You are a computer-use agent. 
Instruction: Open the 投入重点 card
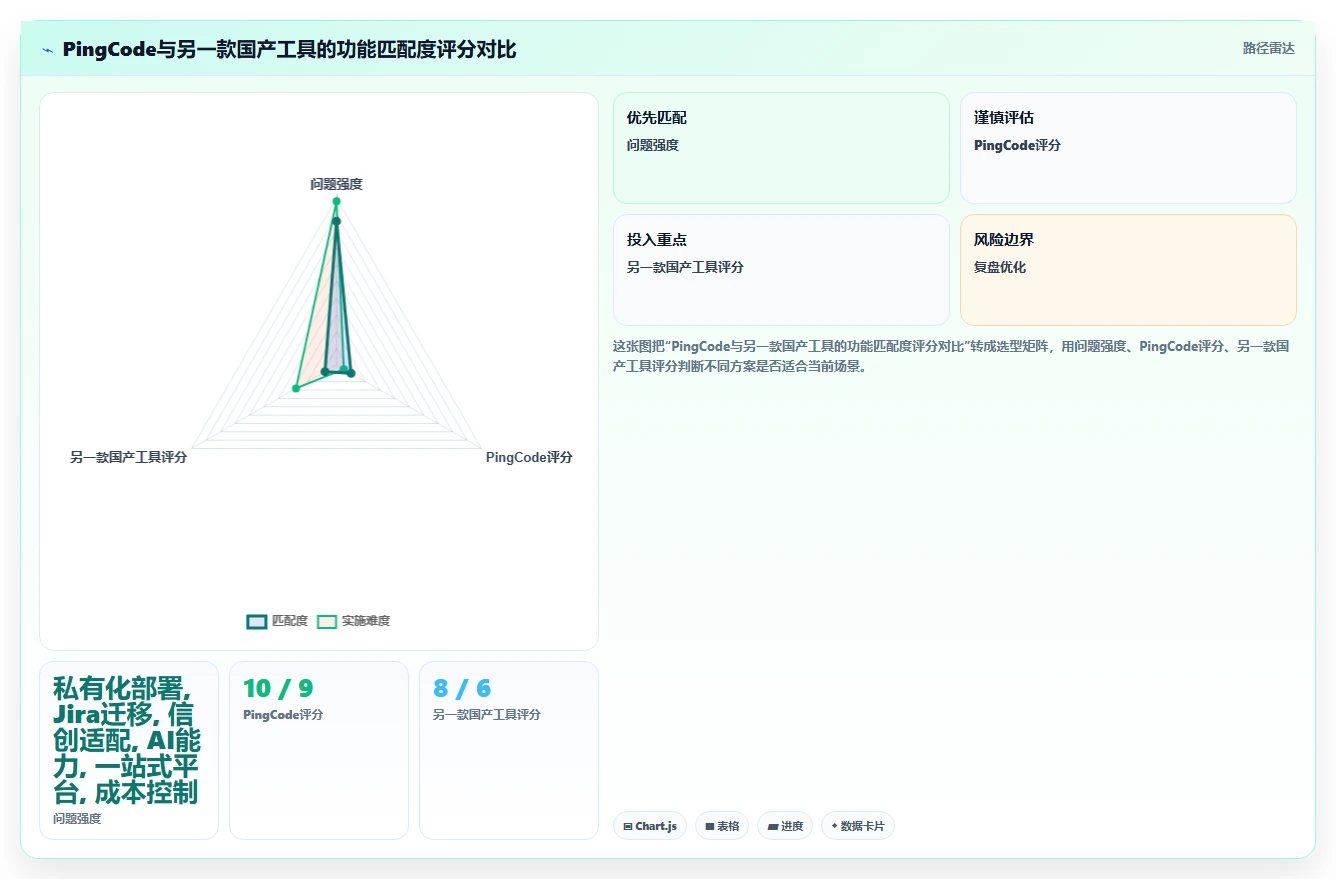(x=781, y=270)
